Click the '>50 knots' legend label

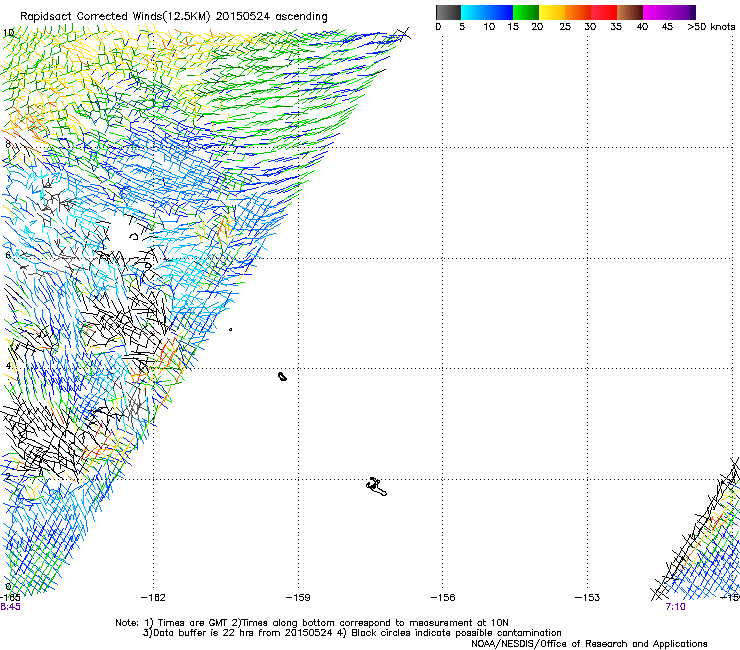[711, 27]
